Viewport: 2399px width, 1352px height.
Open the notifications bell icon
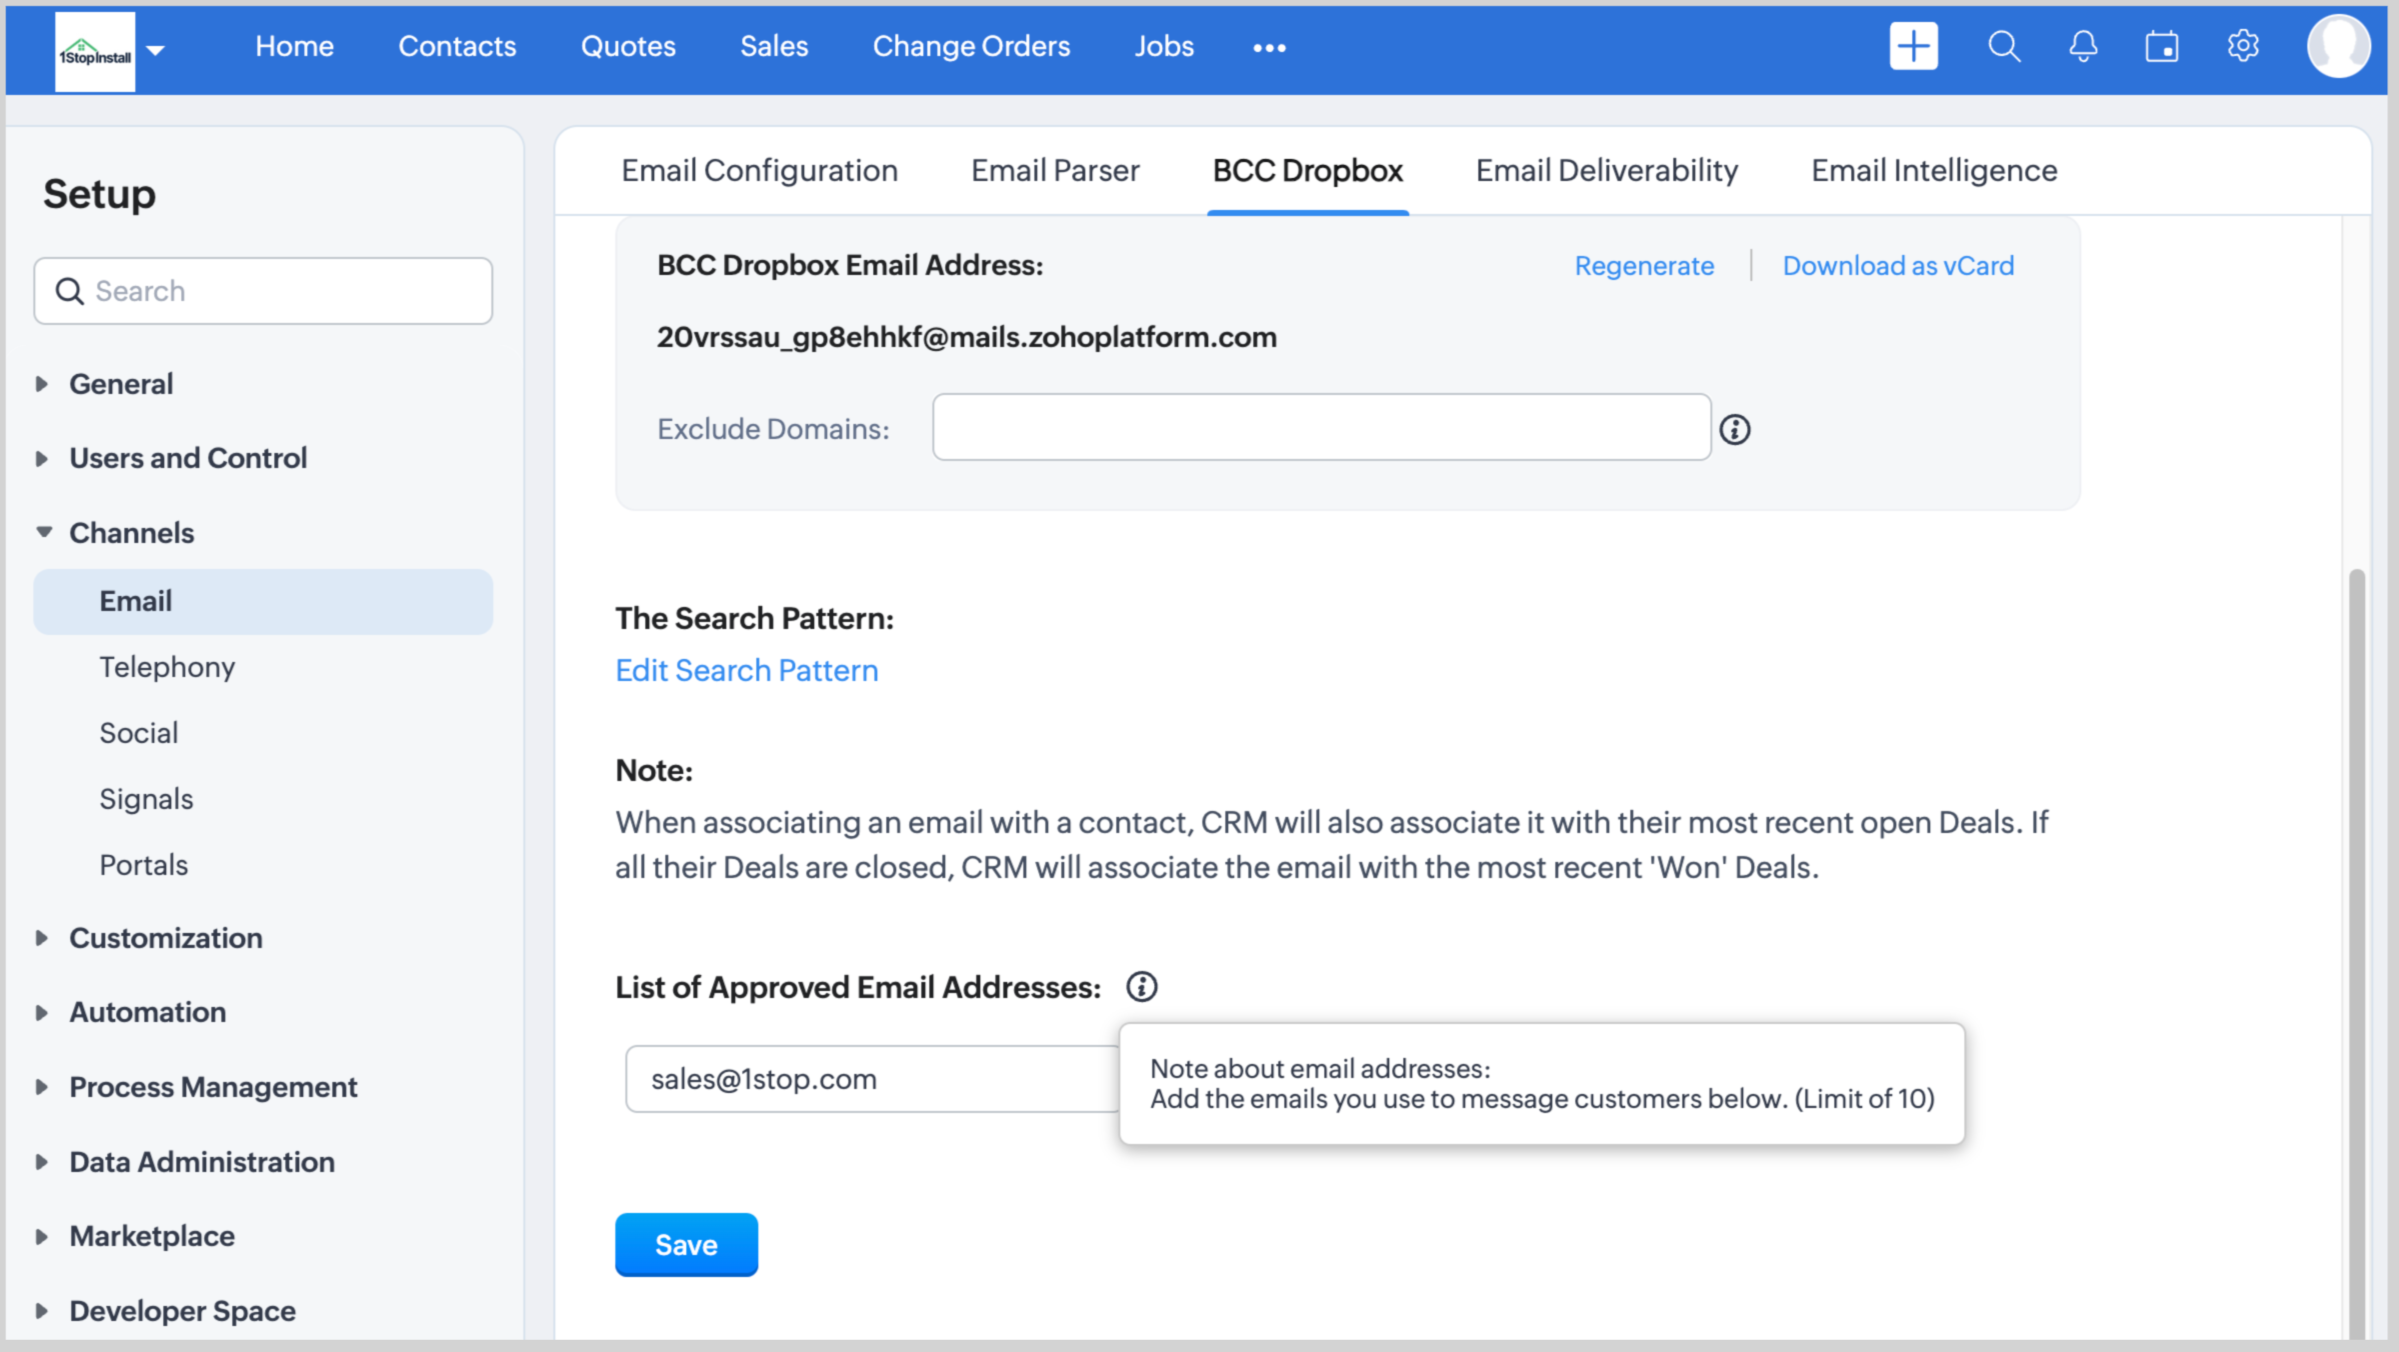click(2083, 46)
